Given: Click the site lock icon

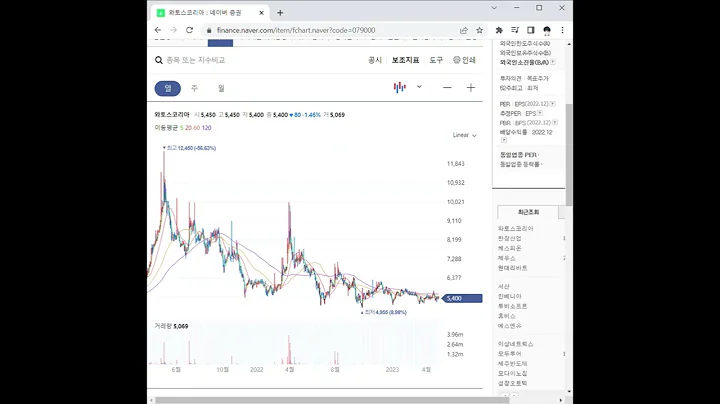Looking at the screenshot, I should click(209, 30).
